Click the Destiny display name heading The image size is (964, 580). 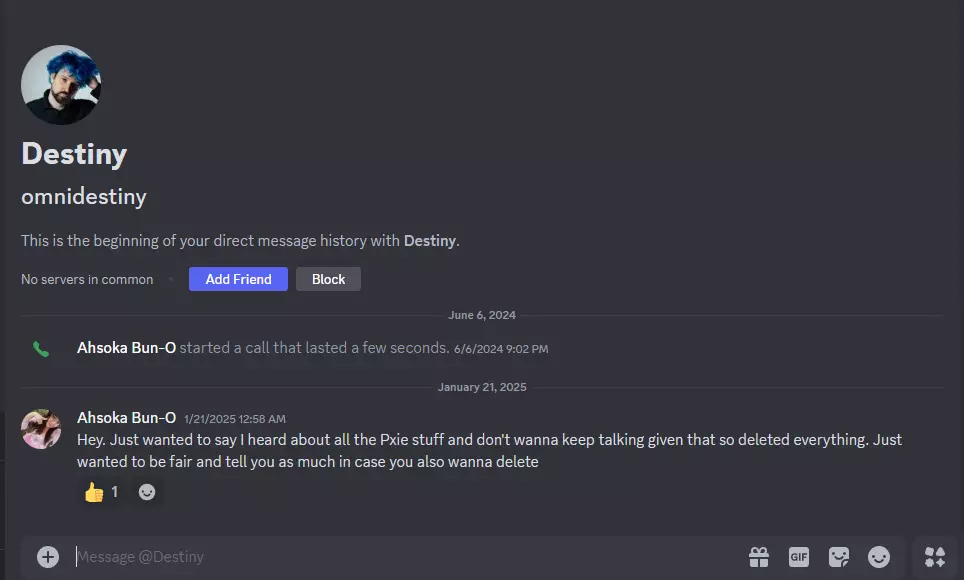(x=74, y=154)
